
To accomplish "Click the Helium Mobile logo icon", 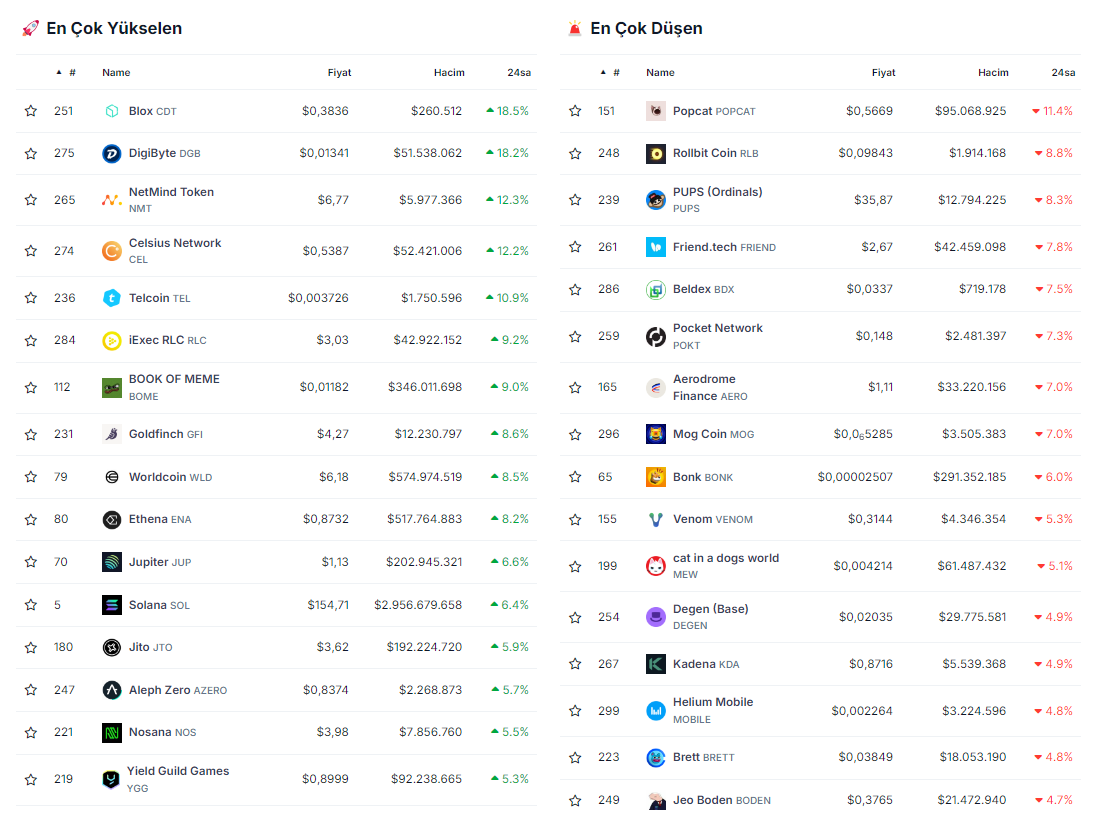I will [655, 711].
